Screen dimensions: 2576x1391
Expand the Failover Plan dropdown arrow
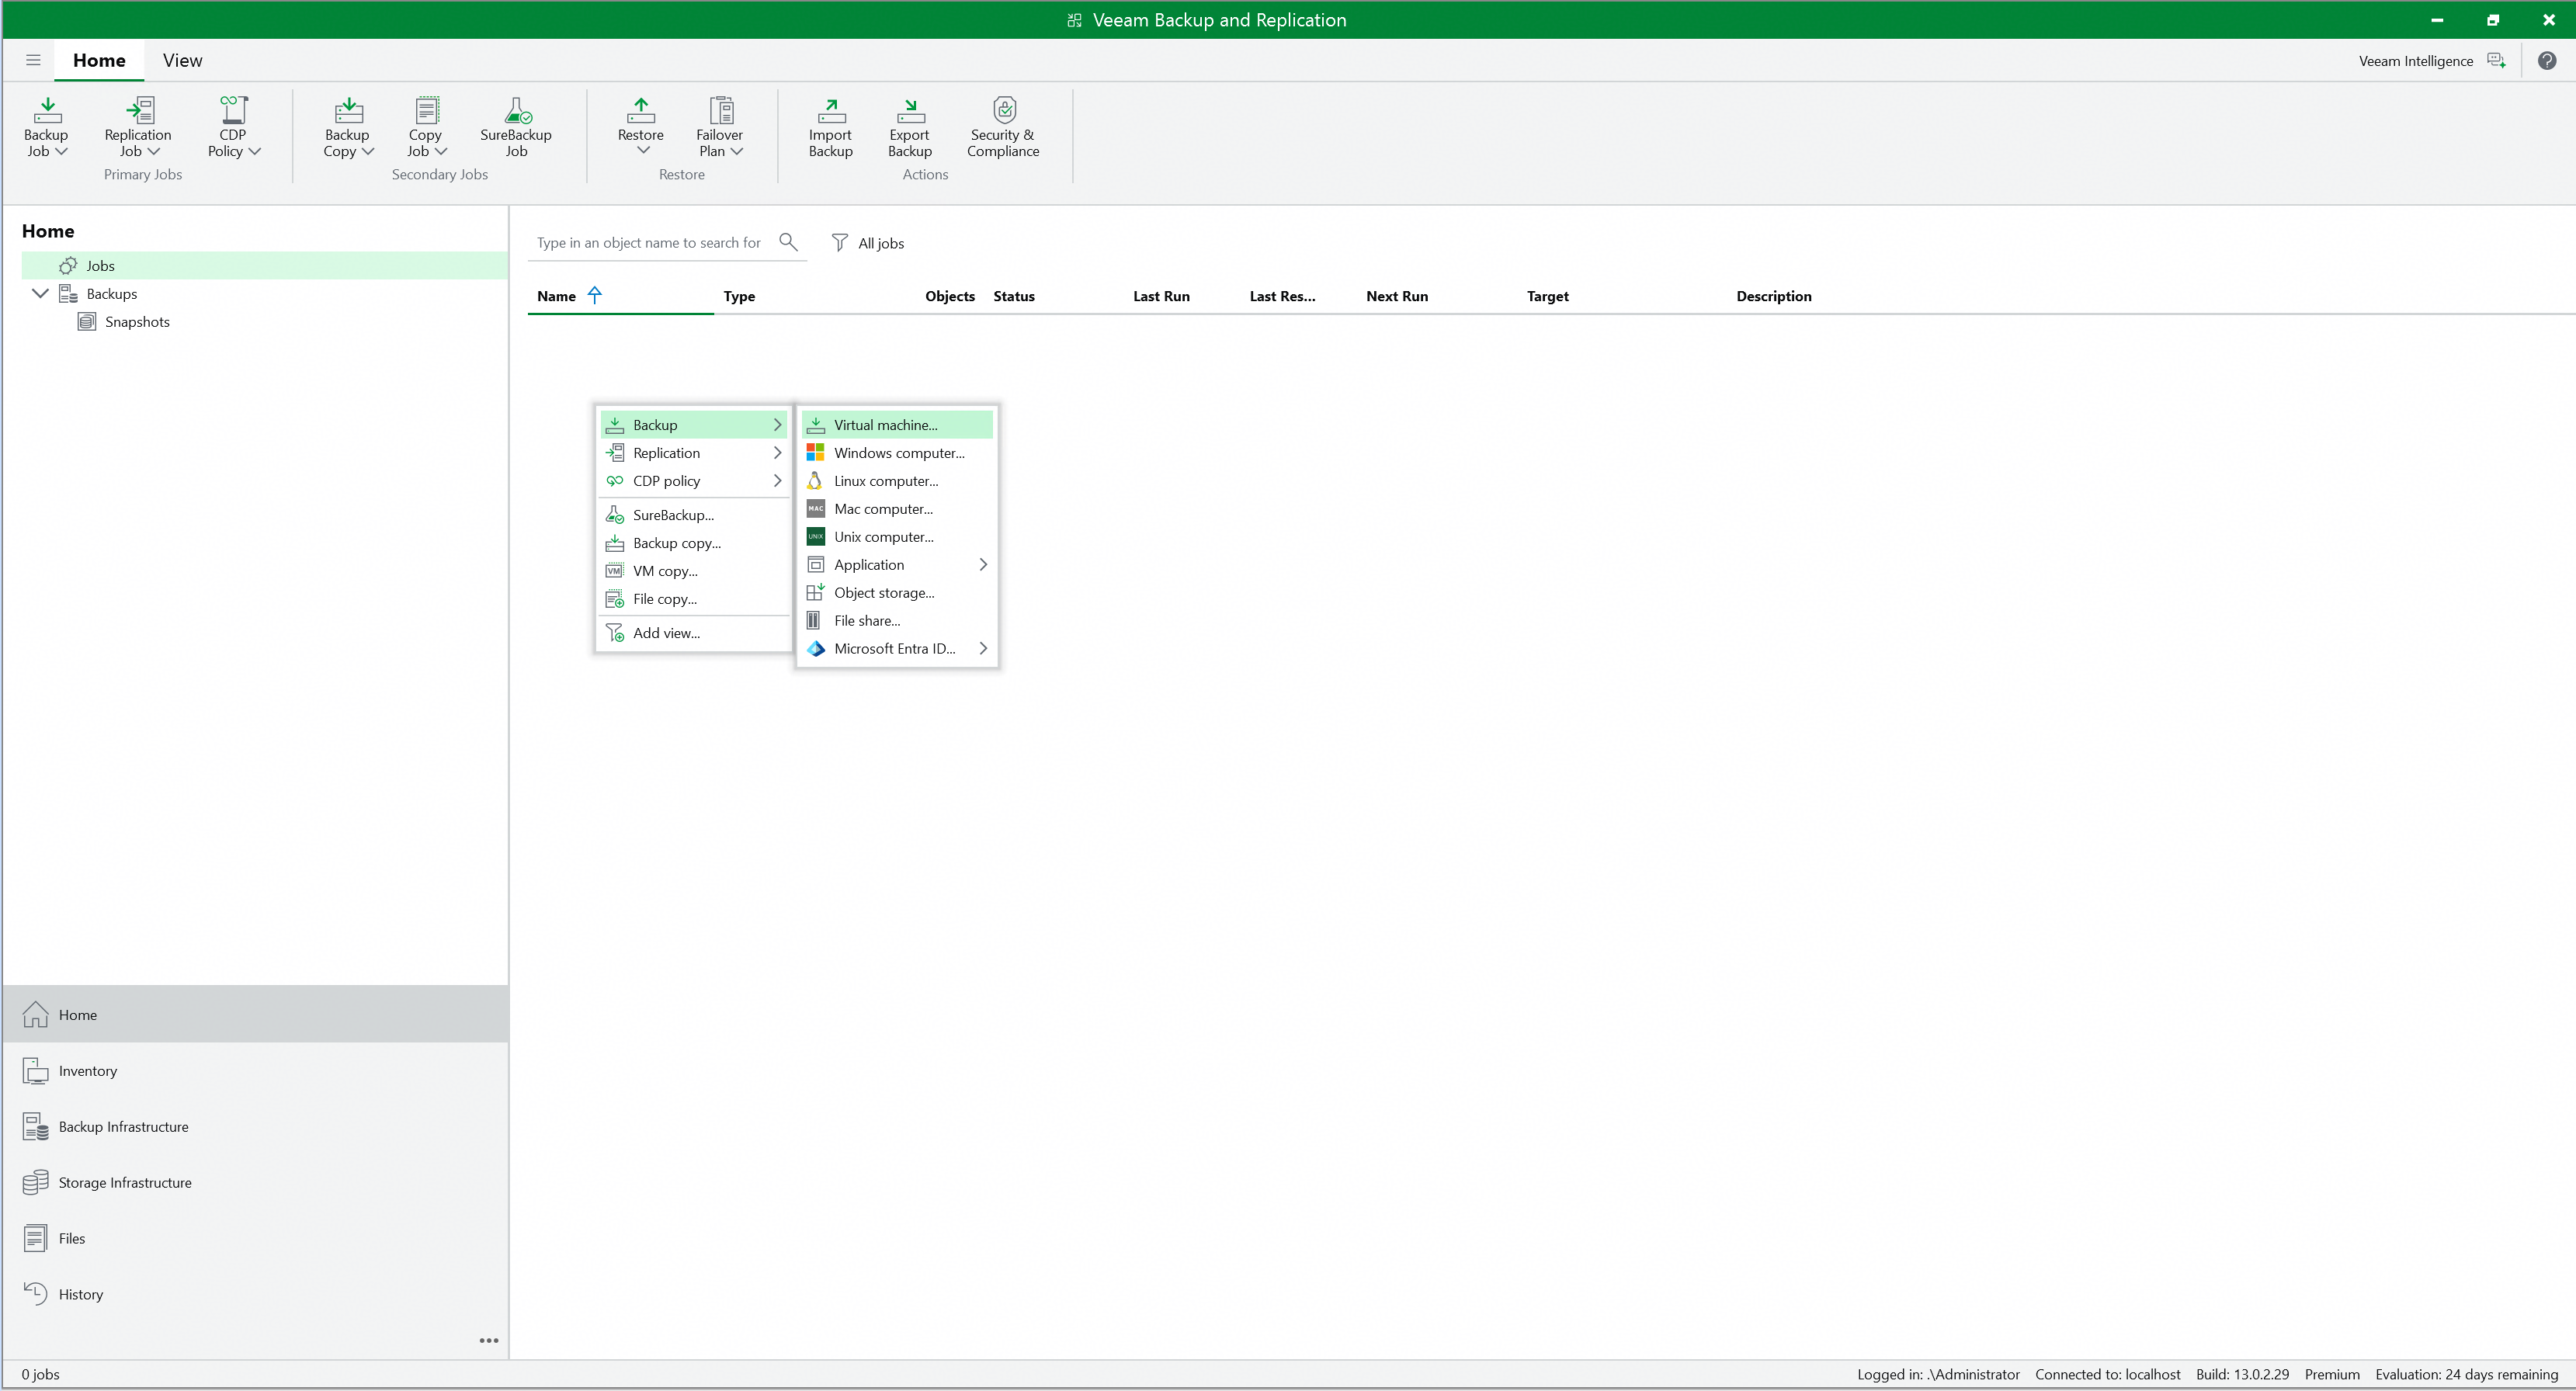(737, 152)
